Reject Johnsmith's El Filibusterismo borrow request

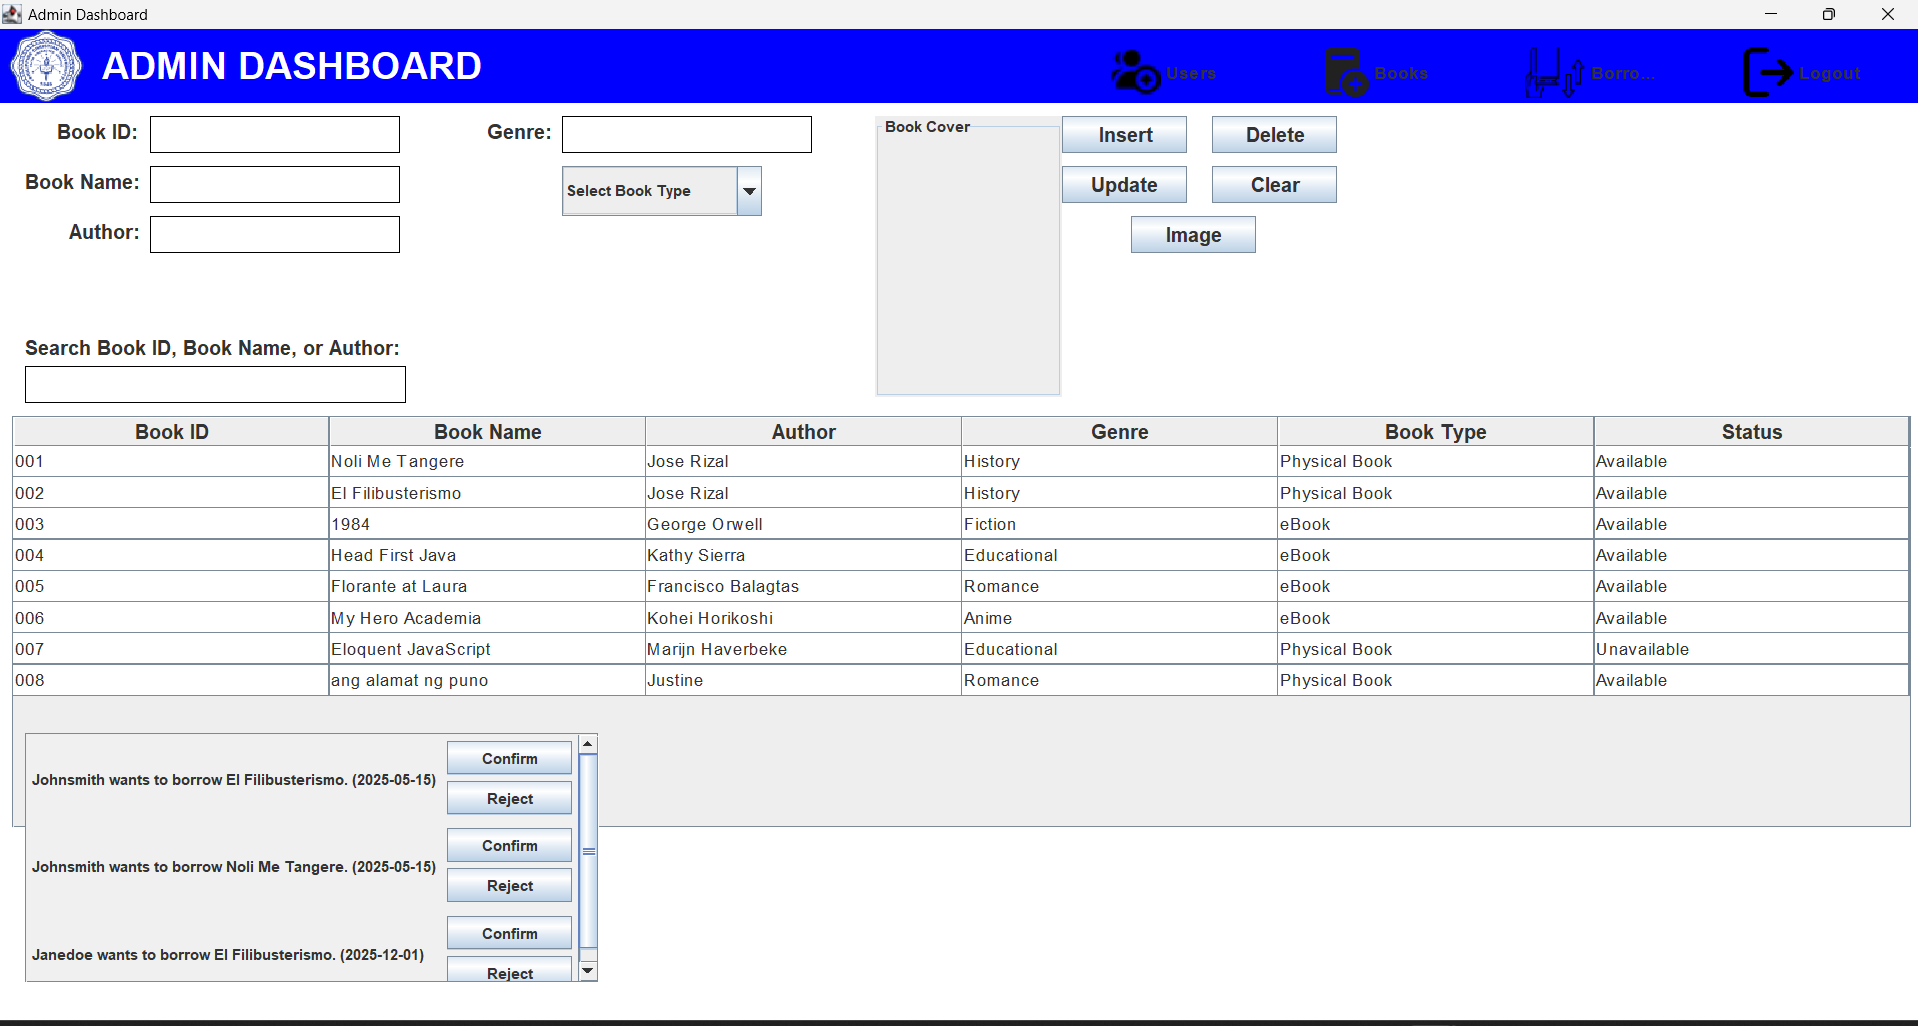tap(509, 799)
